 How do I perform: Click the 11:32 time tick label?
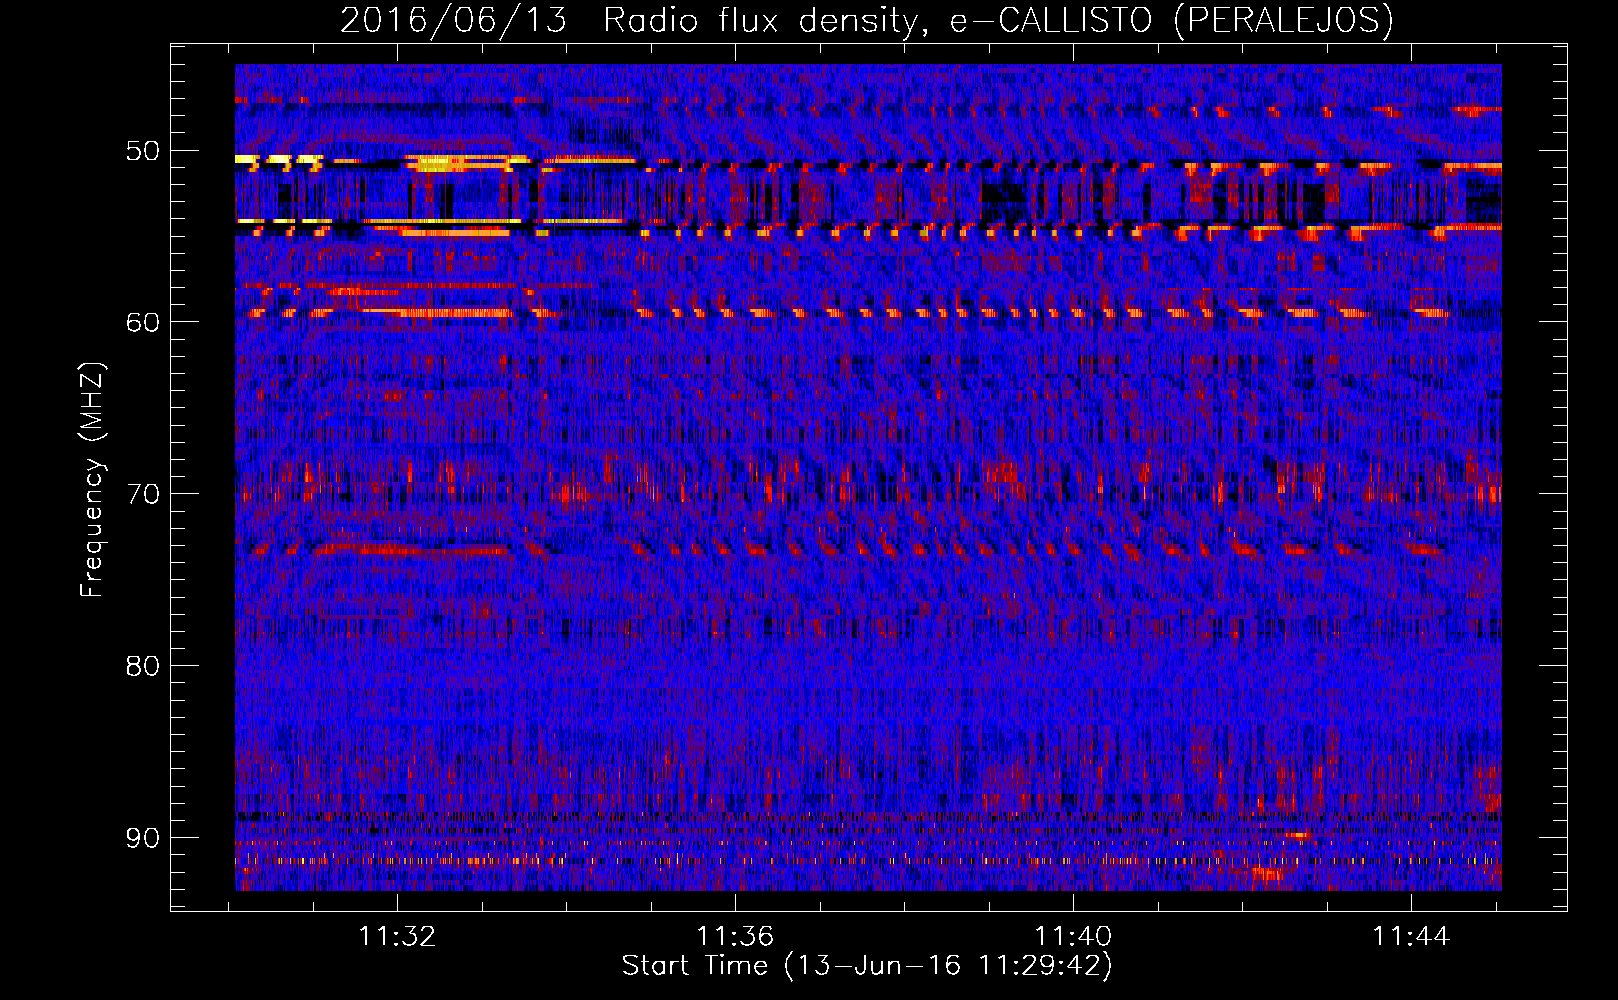(397, 937)
